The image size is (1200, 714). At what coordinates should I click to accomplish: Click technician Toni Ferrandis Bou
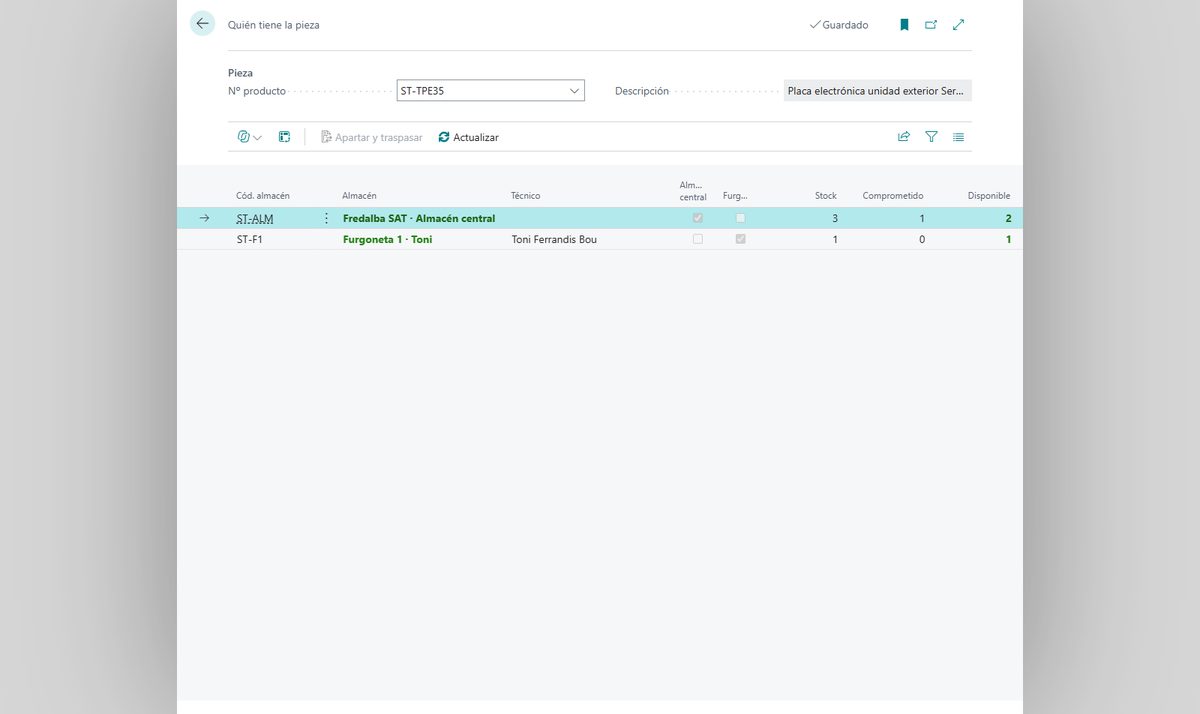(554, 240)
